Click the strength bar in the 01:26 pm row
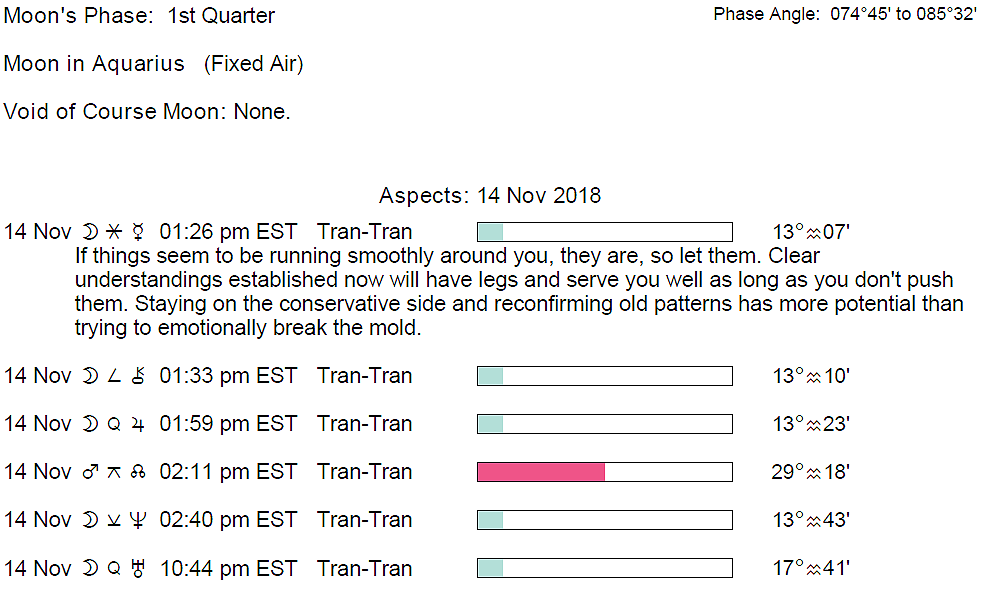The height and width of the screenshot is (591, 983). (x=604, y=233)
